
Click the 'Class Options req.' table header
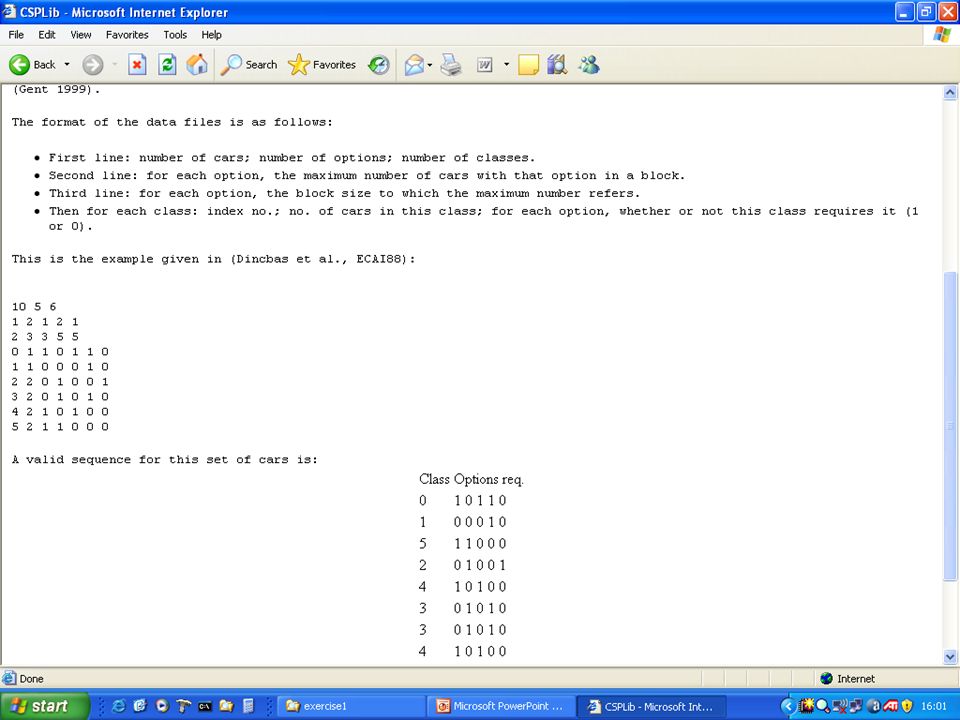(471, 479)
